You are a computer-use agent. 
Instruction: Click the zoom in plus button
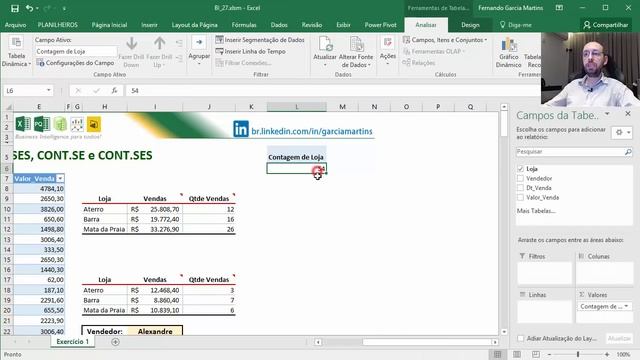[x=607, y=354]
